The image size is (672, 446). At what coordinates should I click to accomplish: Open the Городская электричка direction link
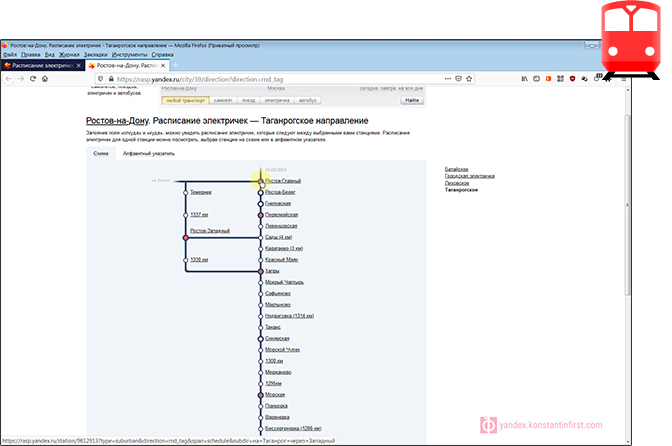470,176
